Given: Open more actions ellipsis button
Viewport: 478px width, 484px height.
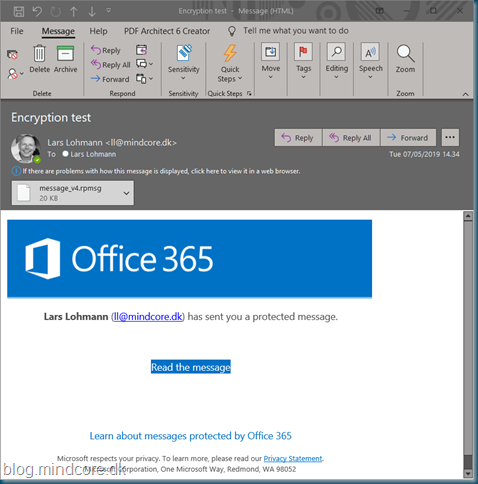Looking at the screenshot, I should pyautogui.click(x=450, y=137).
